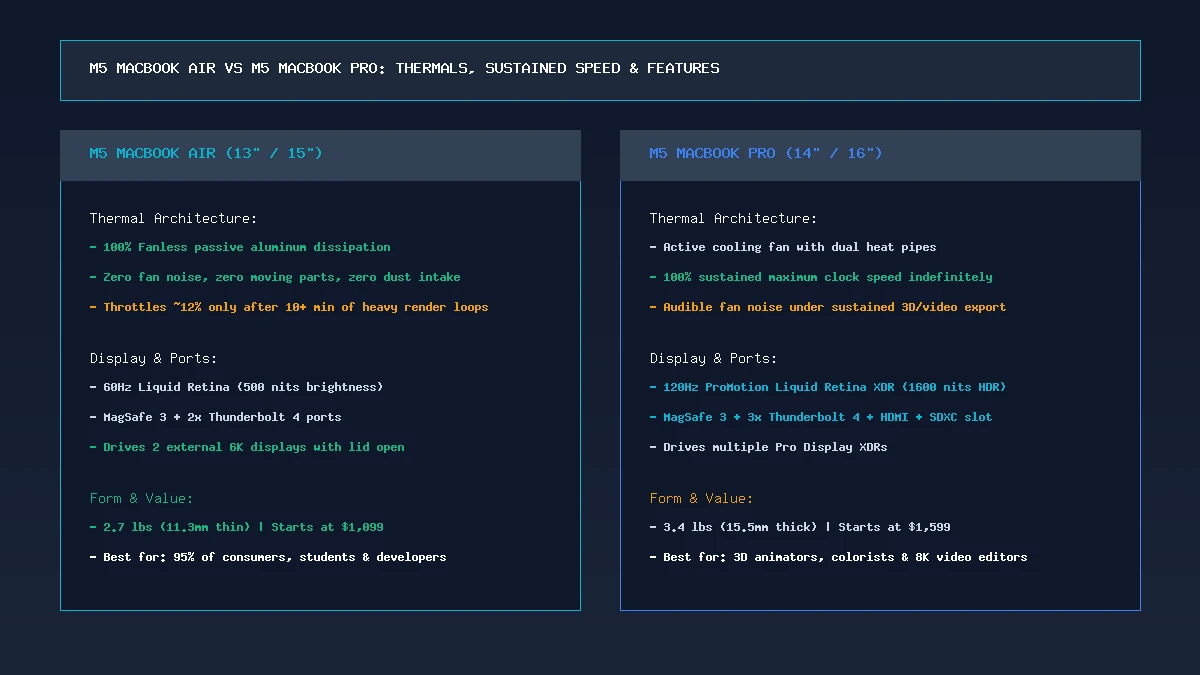This screenshot has height=675, width=1200.
Task: Click Best for 3D animators, colorists line
Action: point(838,557)
